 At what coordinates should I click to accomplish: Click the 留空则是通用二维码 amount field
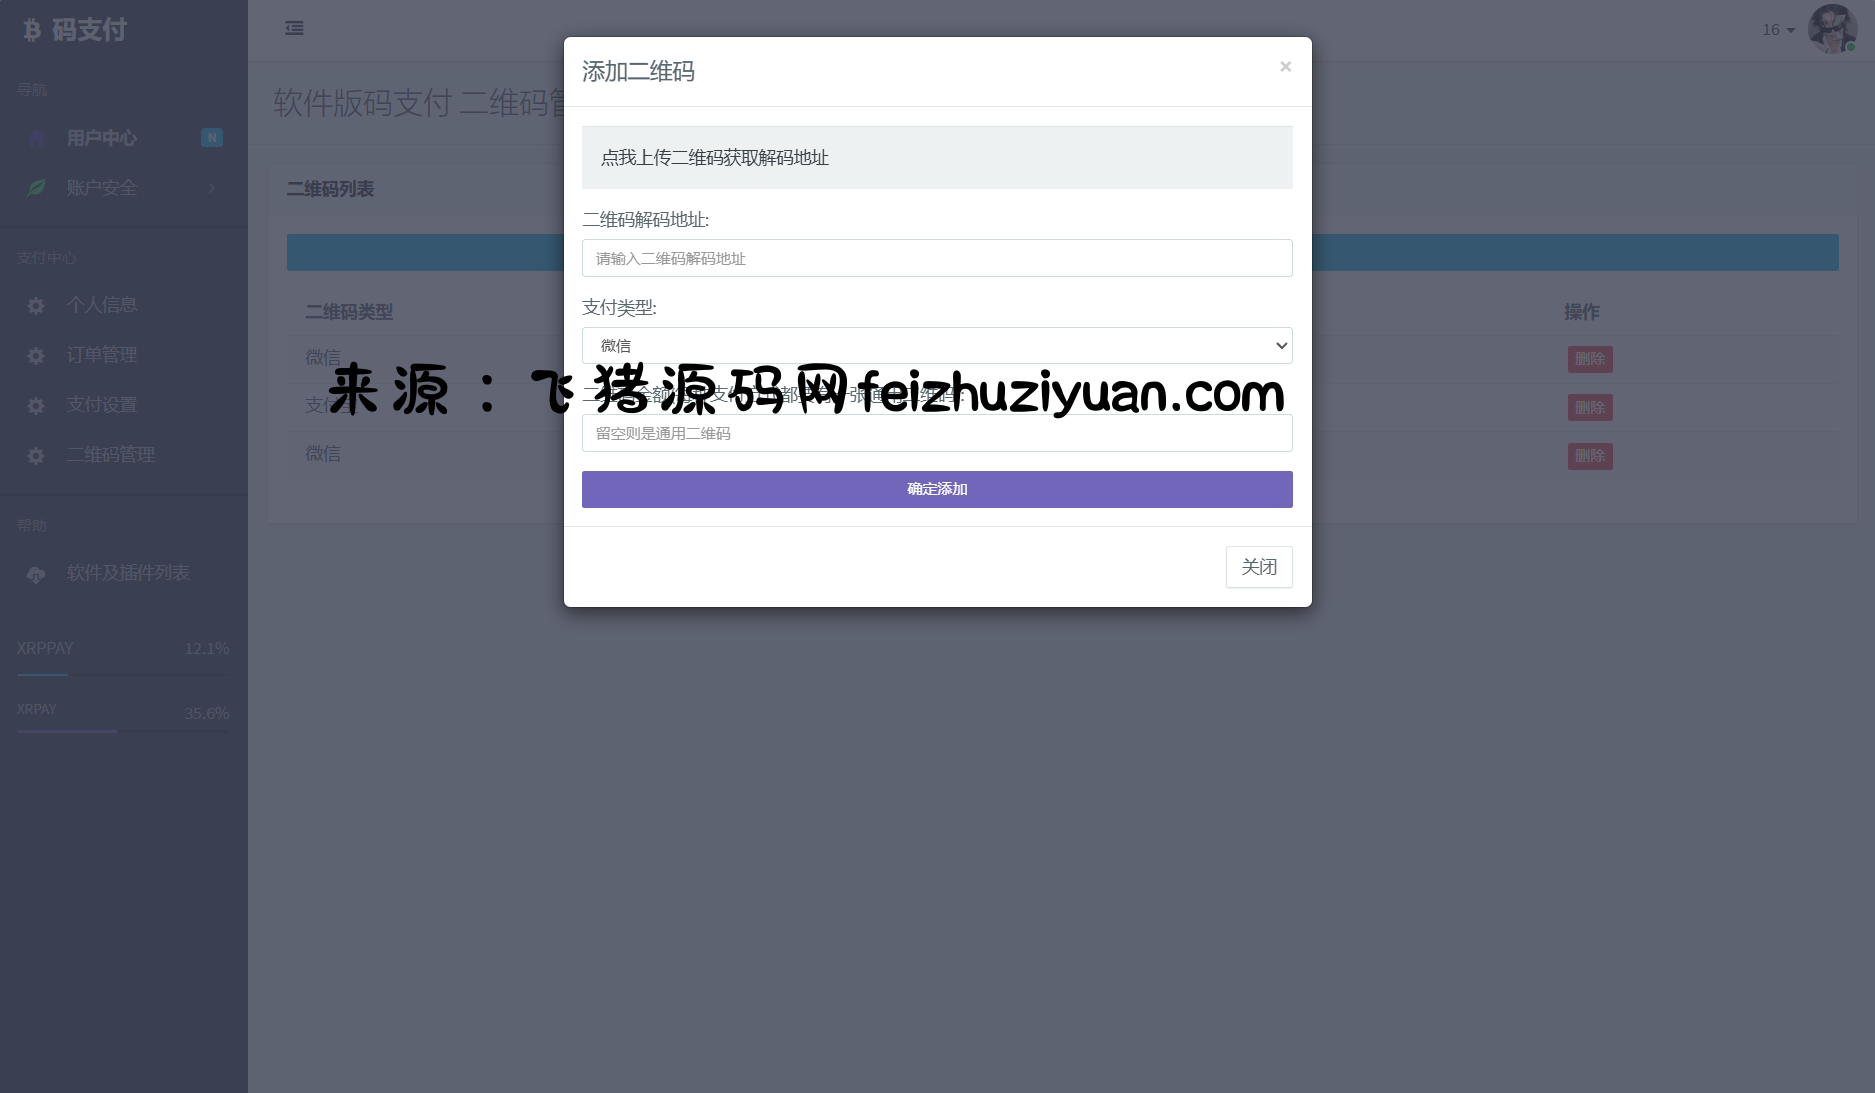[937, 433]
